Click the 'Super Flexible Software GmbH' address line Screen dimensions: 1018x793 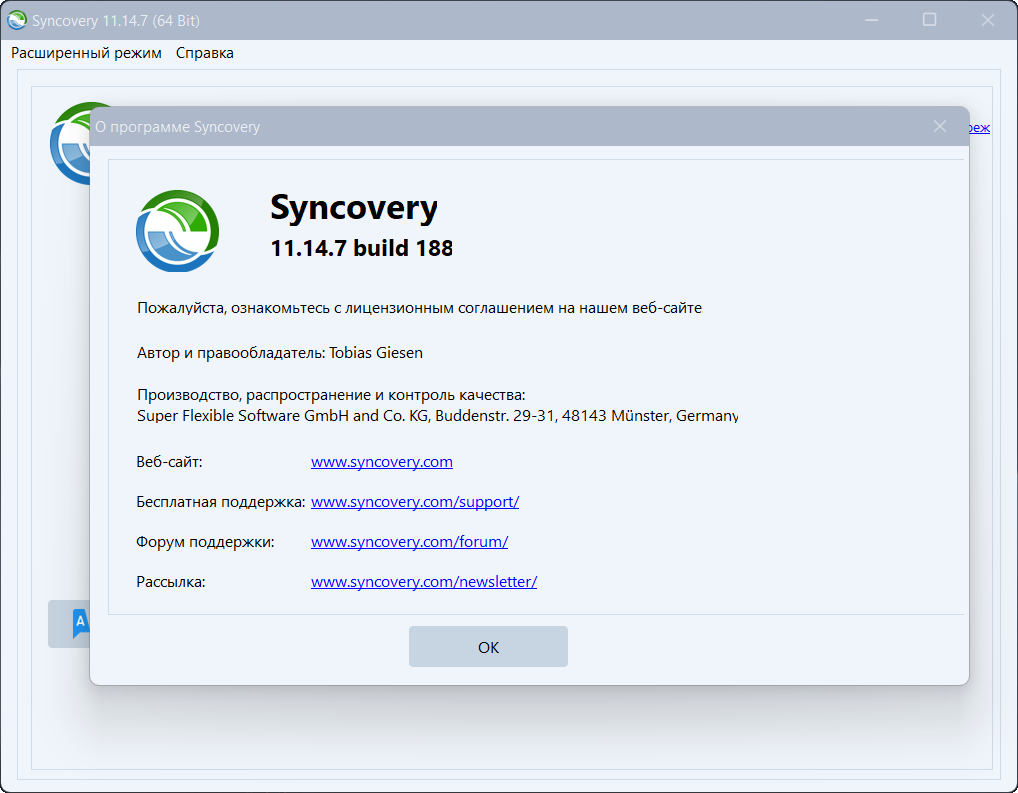pyautogui.click(x=438, y=416)
